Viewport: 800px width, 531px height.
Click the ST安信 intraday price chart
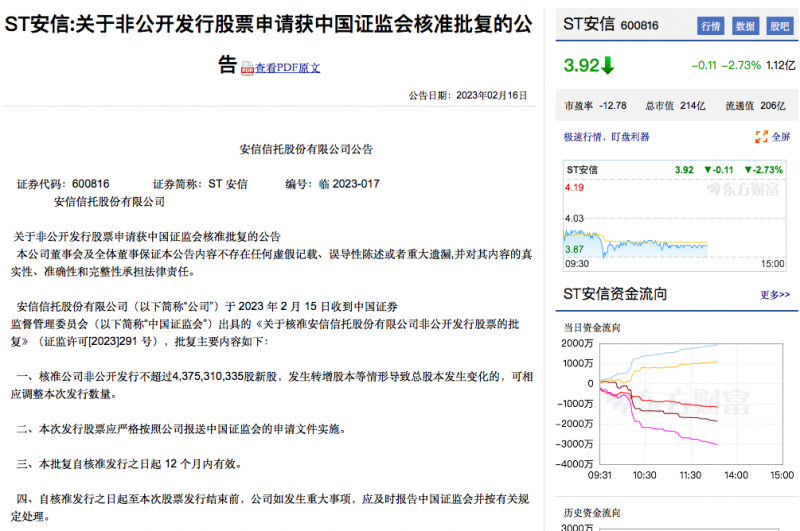coord(674,216)
